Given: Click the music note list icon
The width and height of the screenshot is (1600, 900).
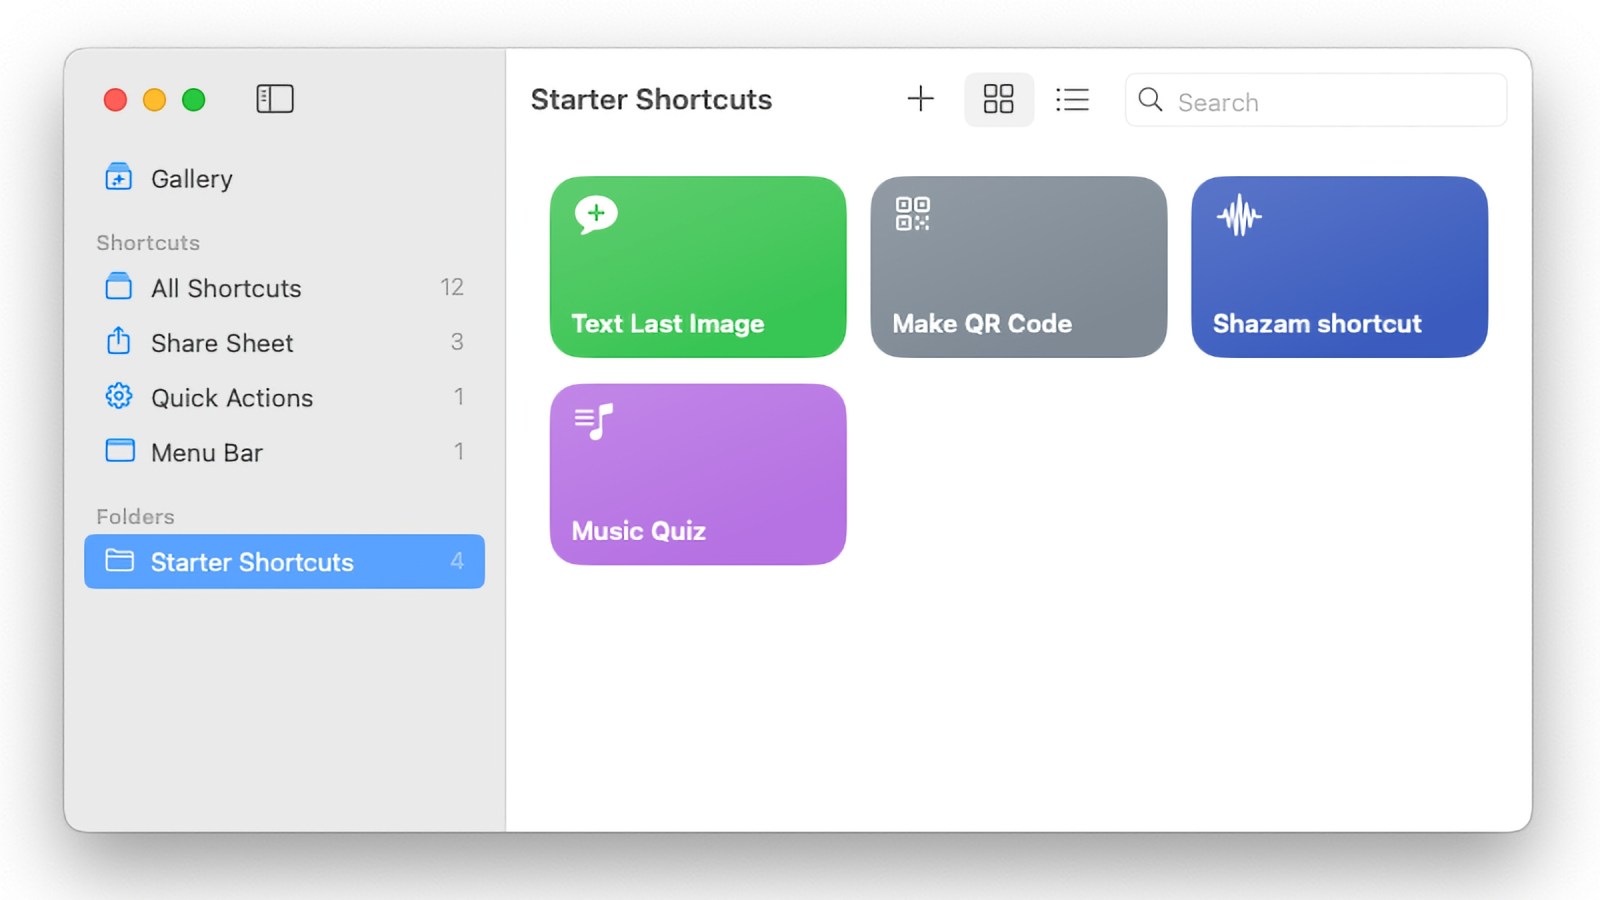Looking at the screenshot, I should 594,422.
